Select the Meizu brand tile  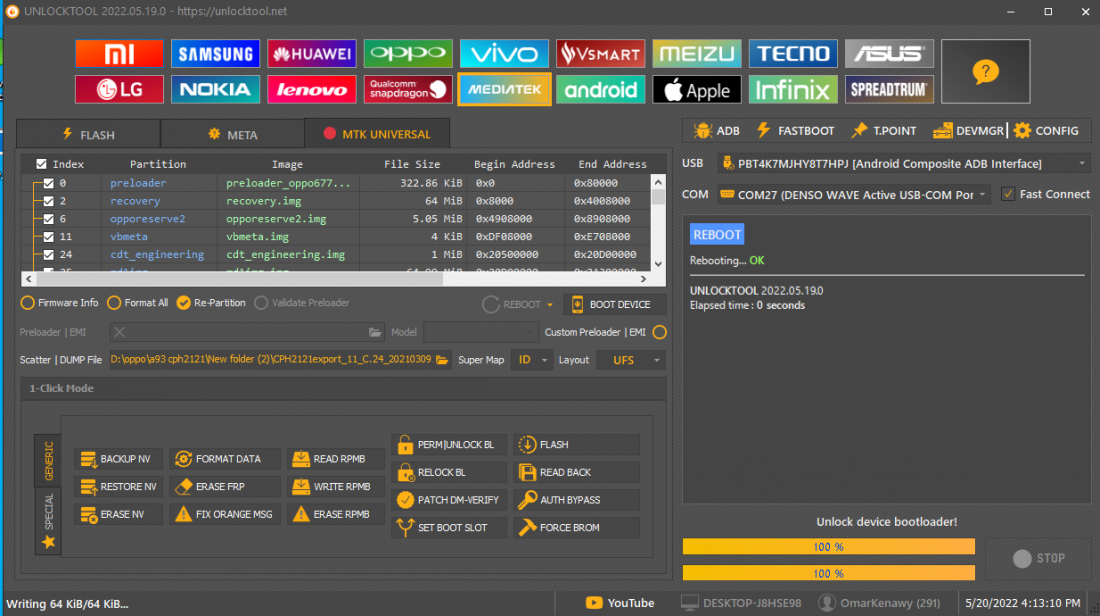click(697, 53)
